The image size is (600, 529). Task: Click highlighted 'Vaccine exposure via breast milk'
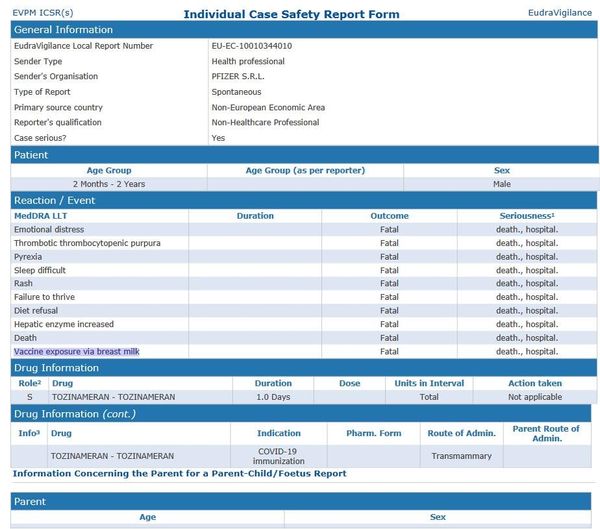(x=77, y=351)
